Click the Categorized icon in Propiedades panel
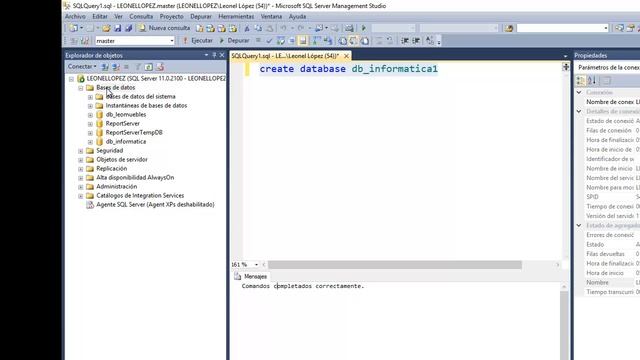The height and width of the screenshot is (360, 640). coord(580,80)
